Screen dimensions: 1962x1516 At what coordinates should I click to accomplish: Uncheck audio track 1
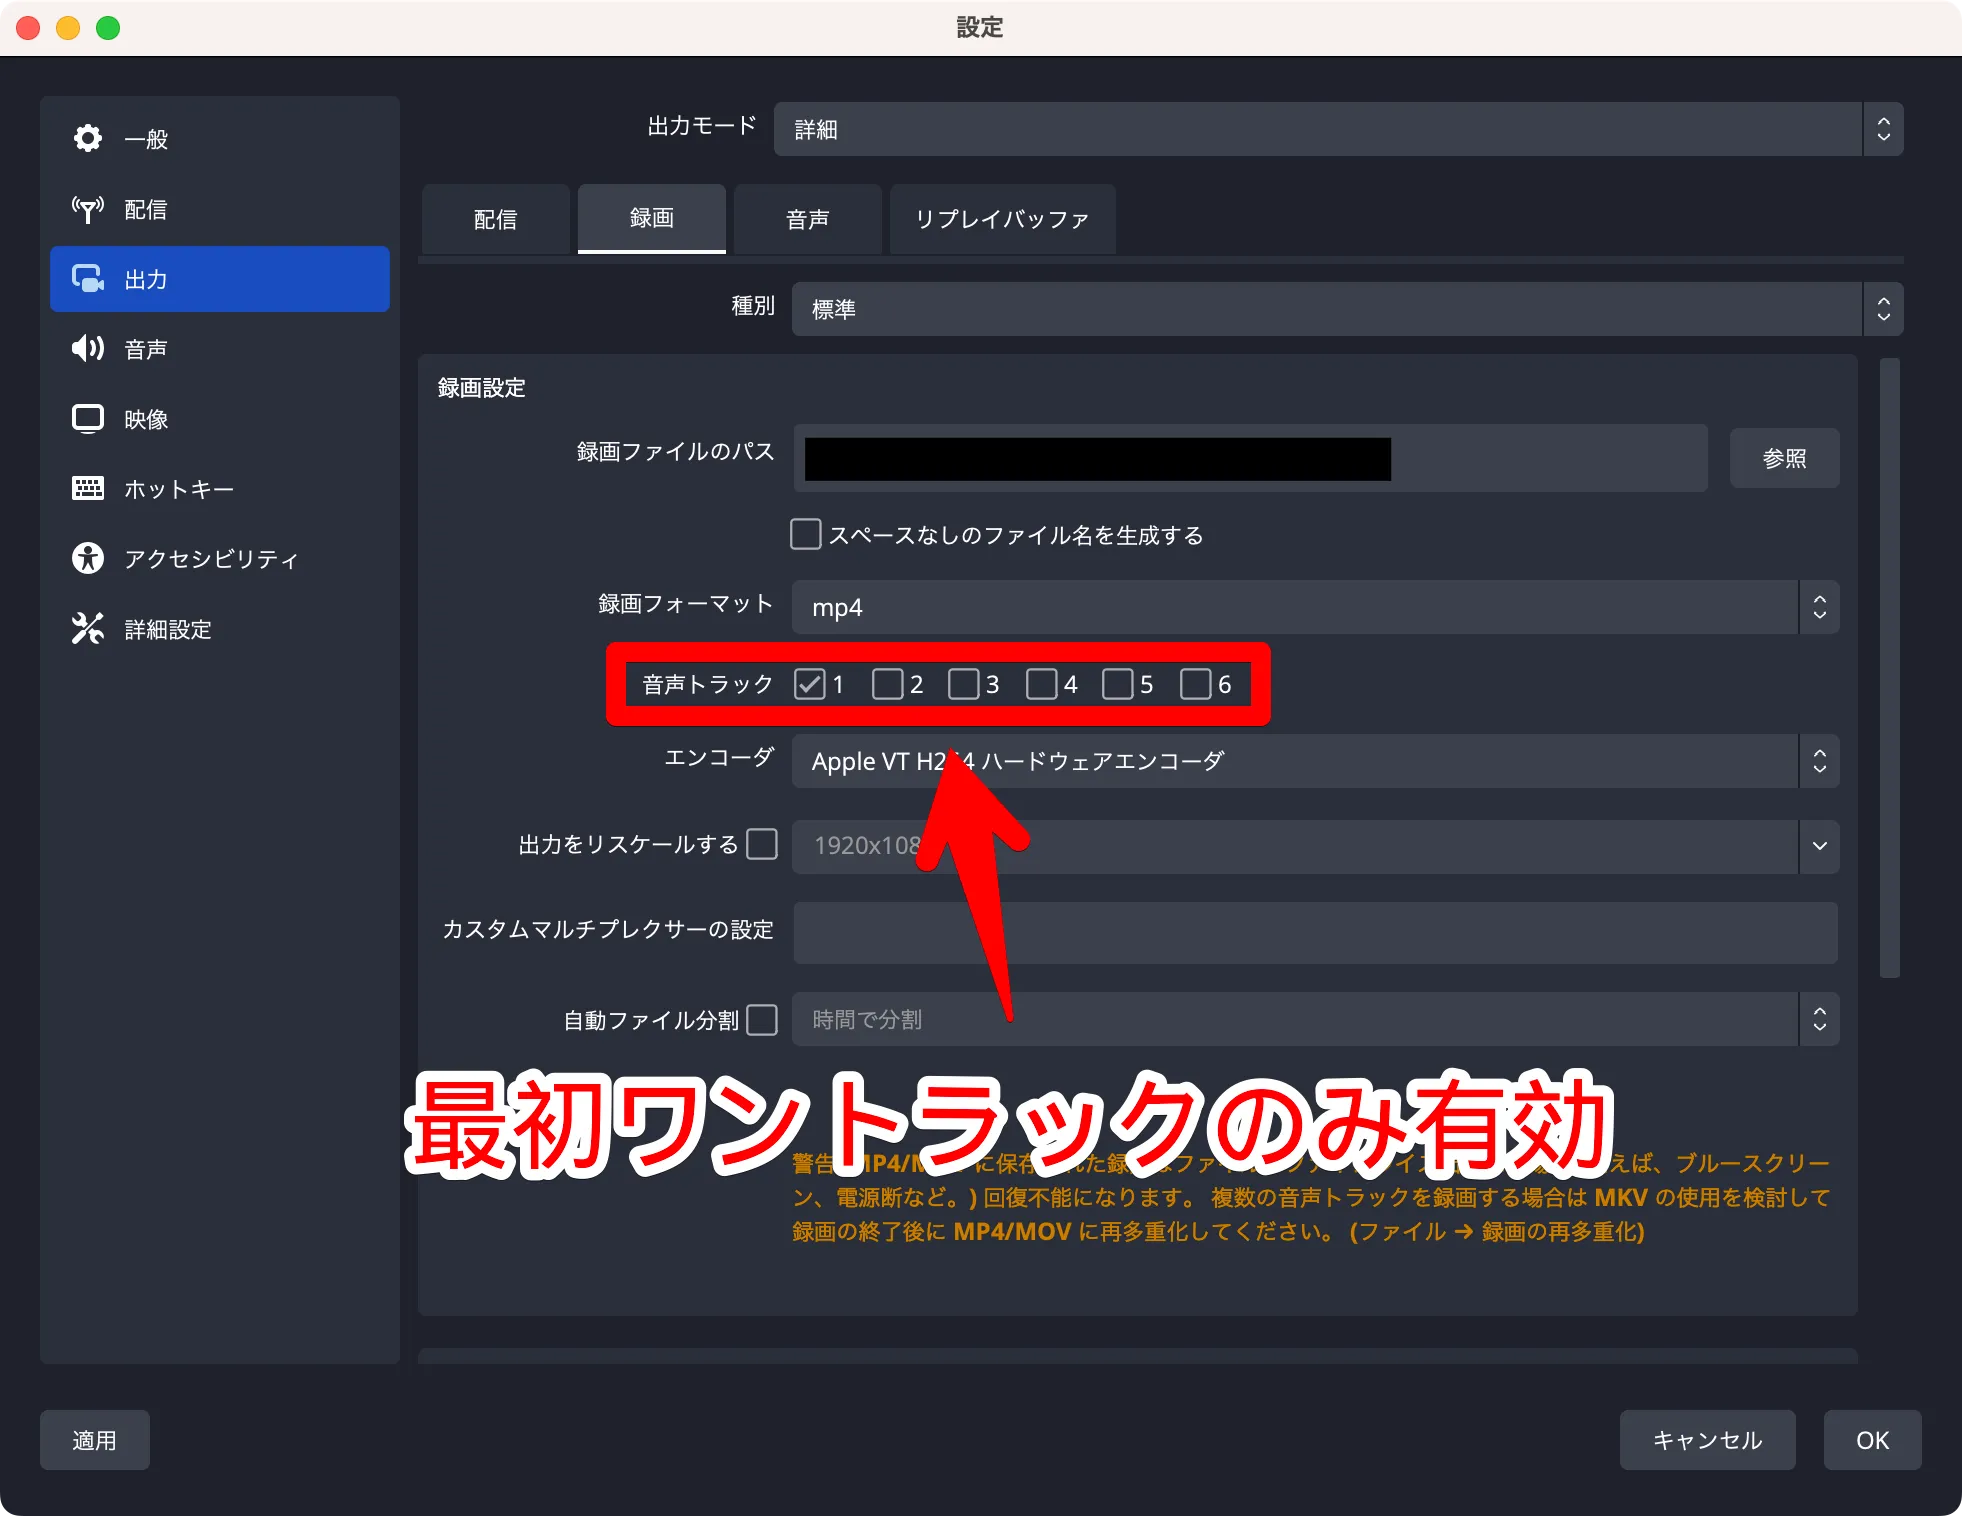point(810,684)
